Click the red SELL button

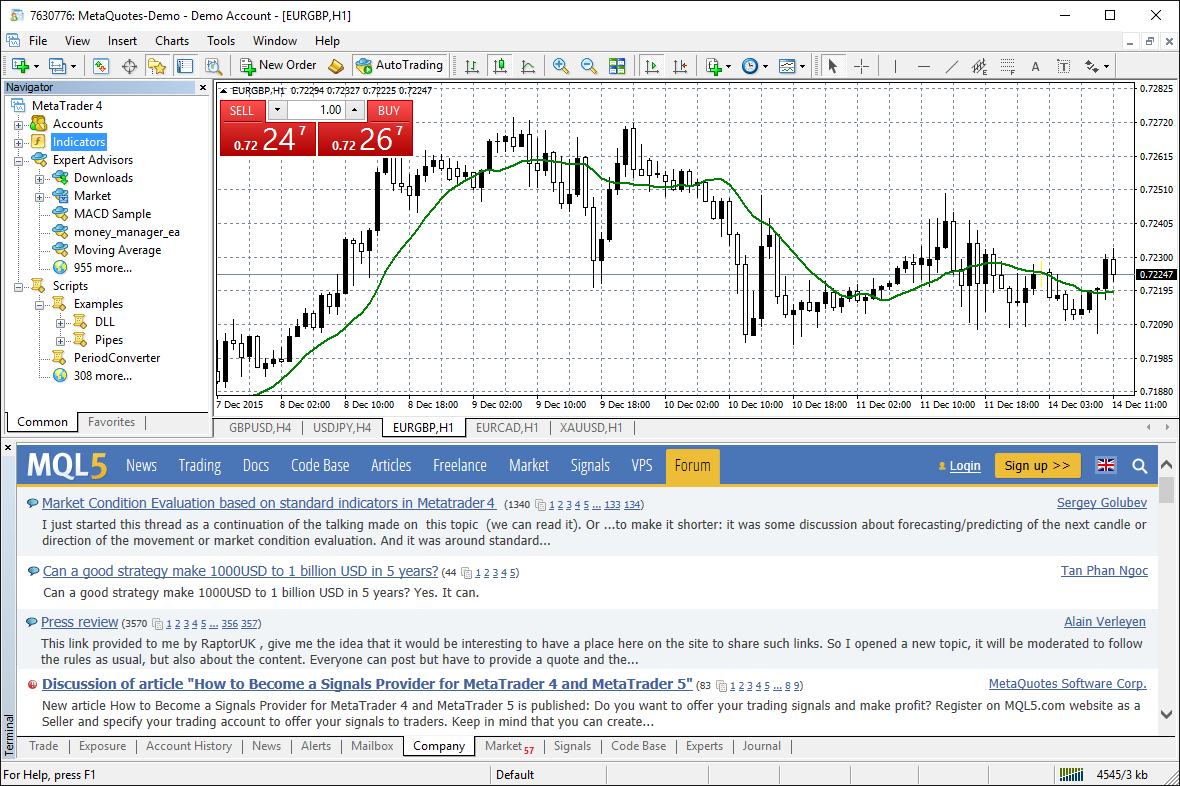243,111
